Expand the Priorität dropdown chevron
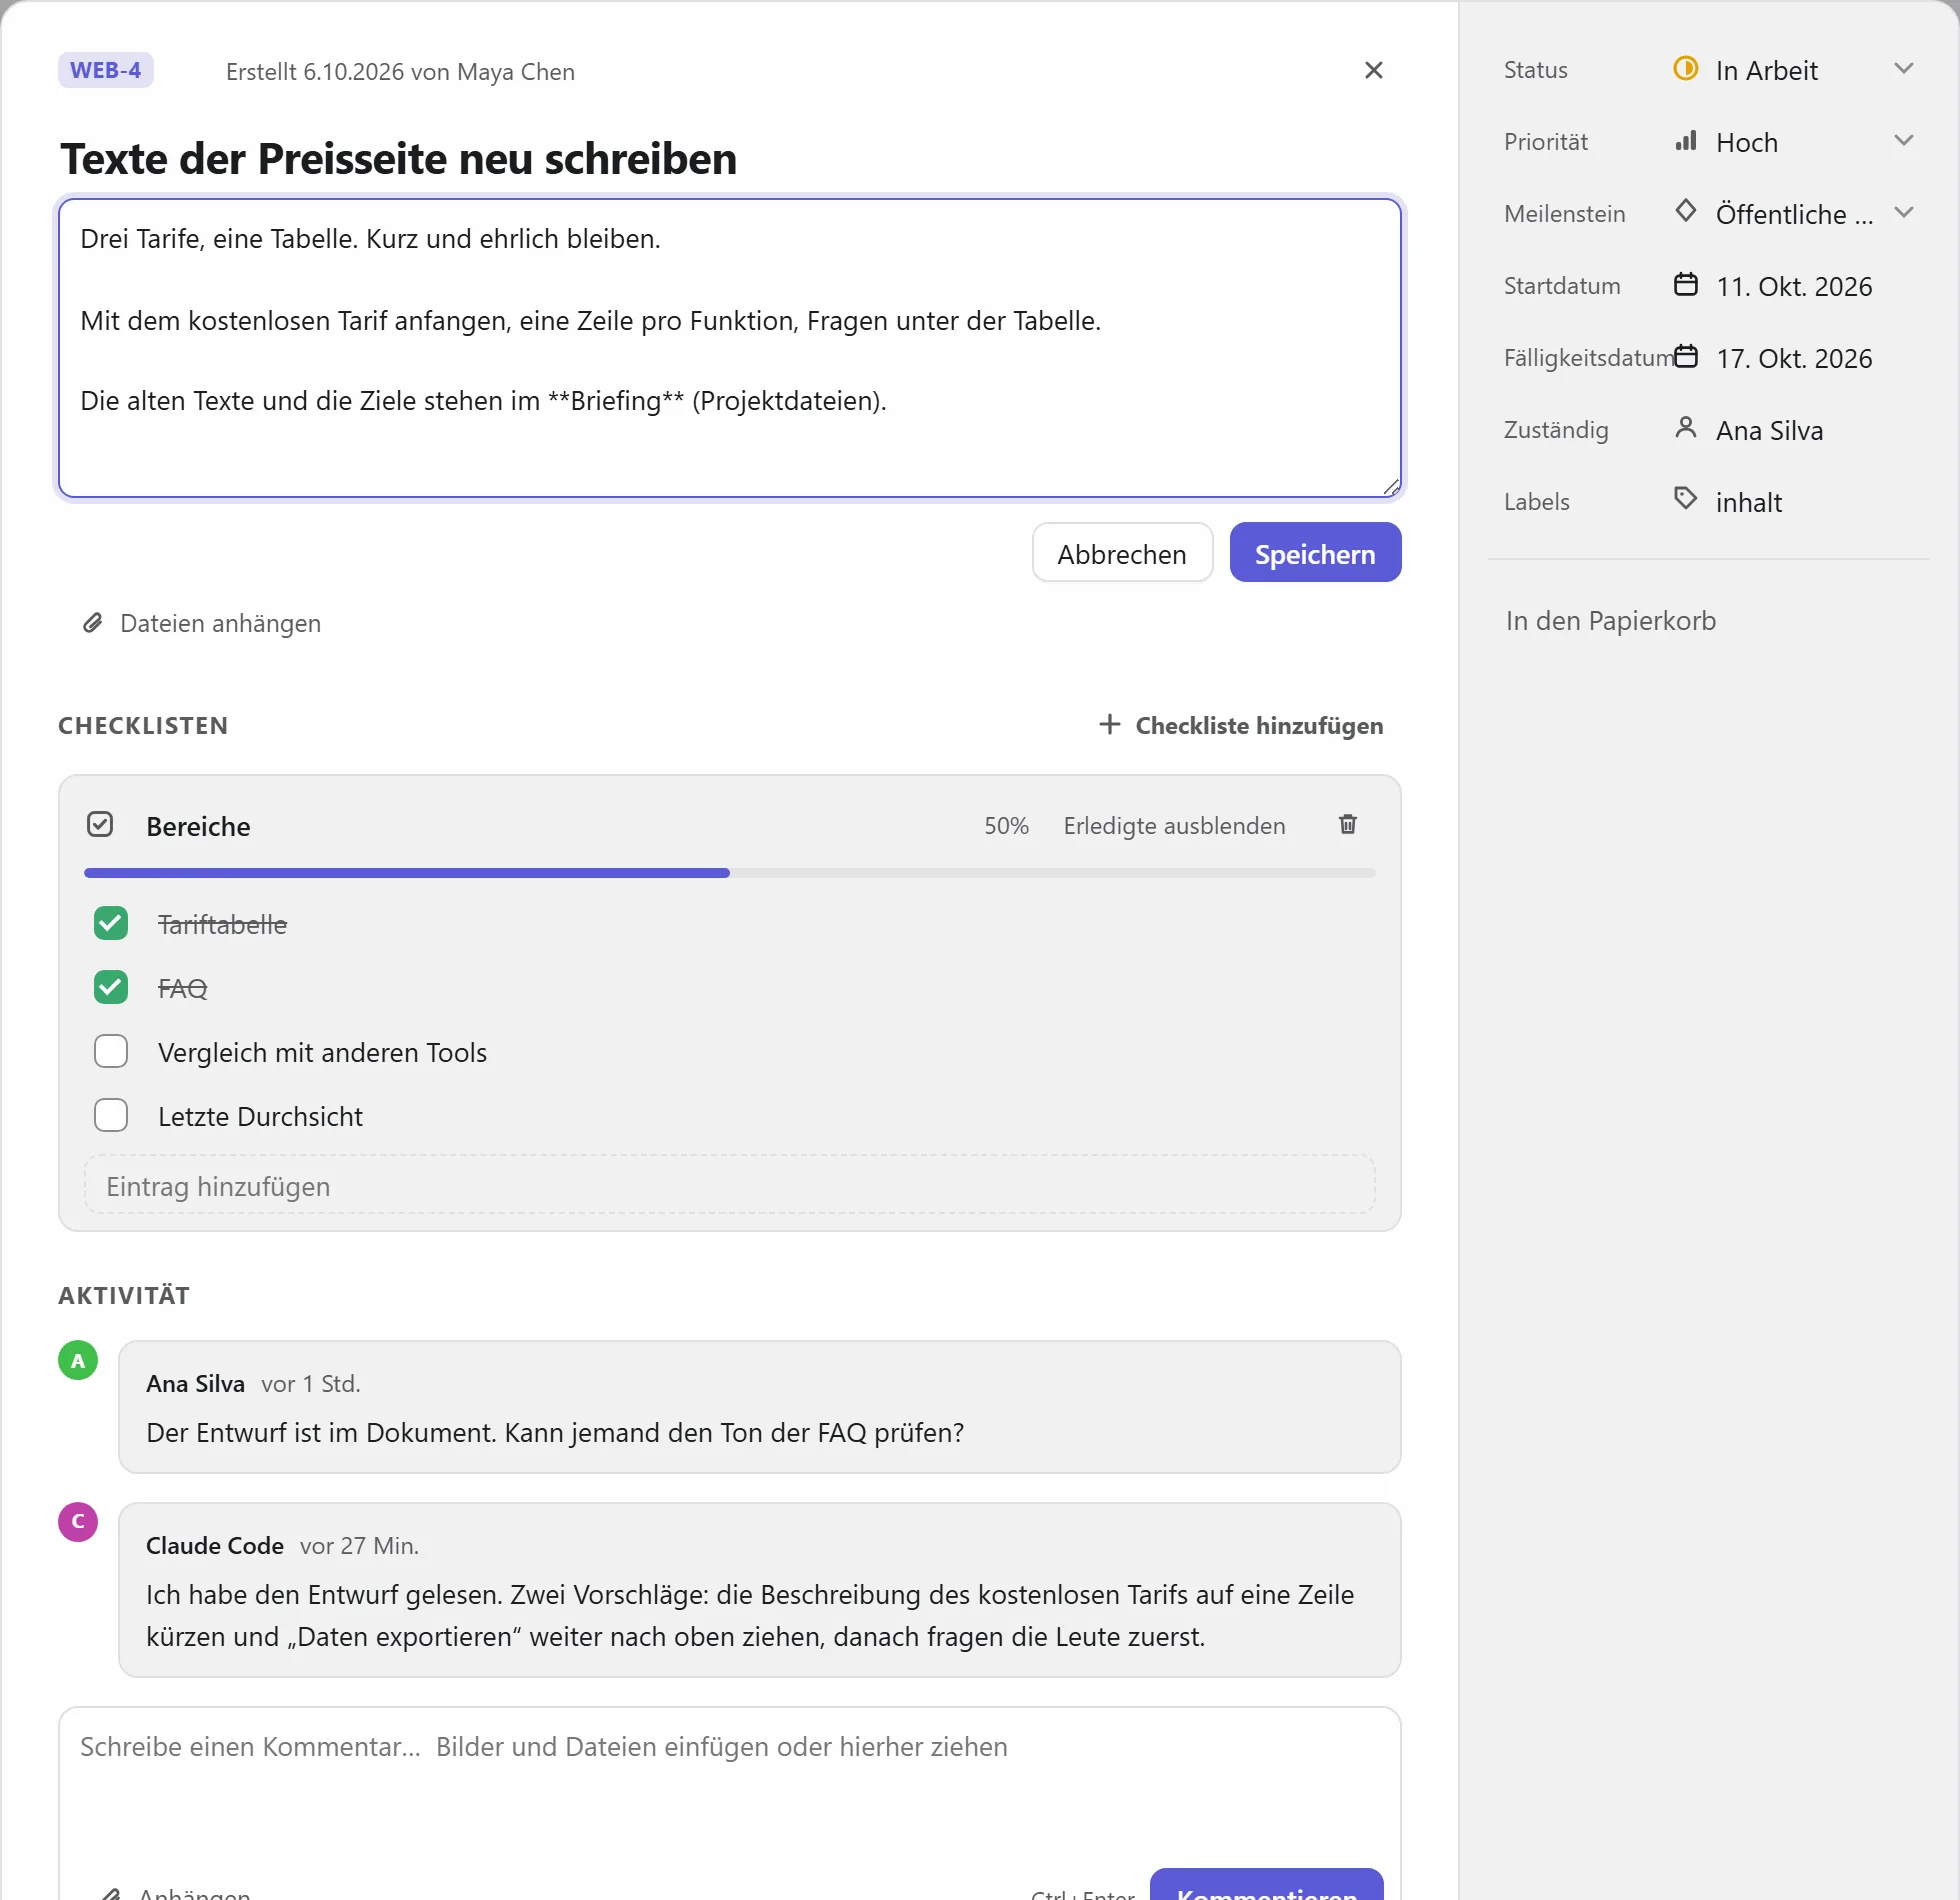Image resolution: width=1960 pixels, height=1900 pixels. click(x=1903, y=141)
